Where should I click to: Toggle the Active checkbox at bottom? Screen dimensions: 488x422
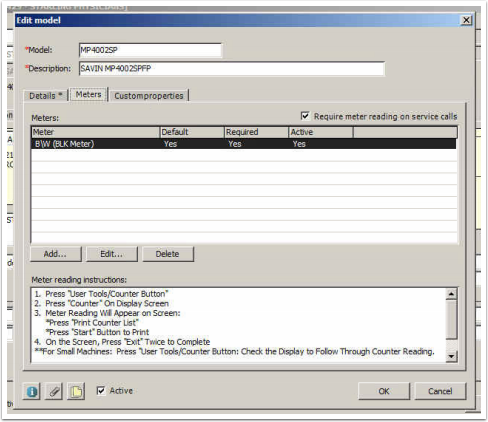[x=101, y=390]
